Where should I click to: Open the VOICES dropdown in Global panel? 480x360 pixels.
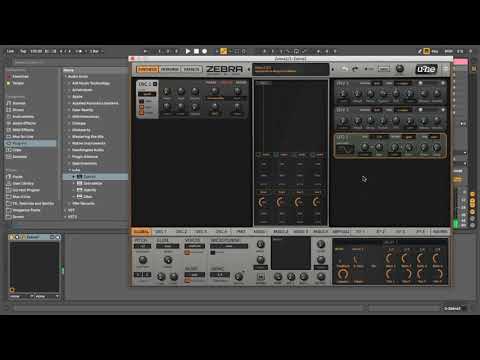[195, 246]
